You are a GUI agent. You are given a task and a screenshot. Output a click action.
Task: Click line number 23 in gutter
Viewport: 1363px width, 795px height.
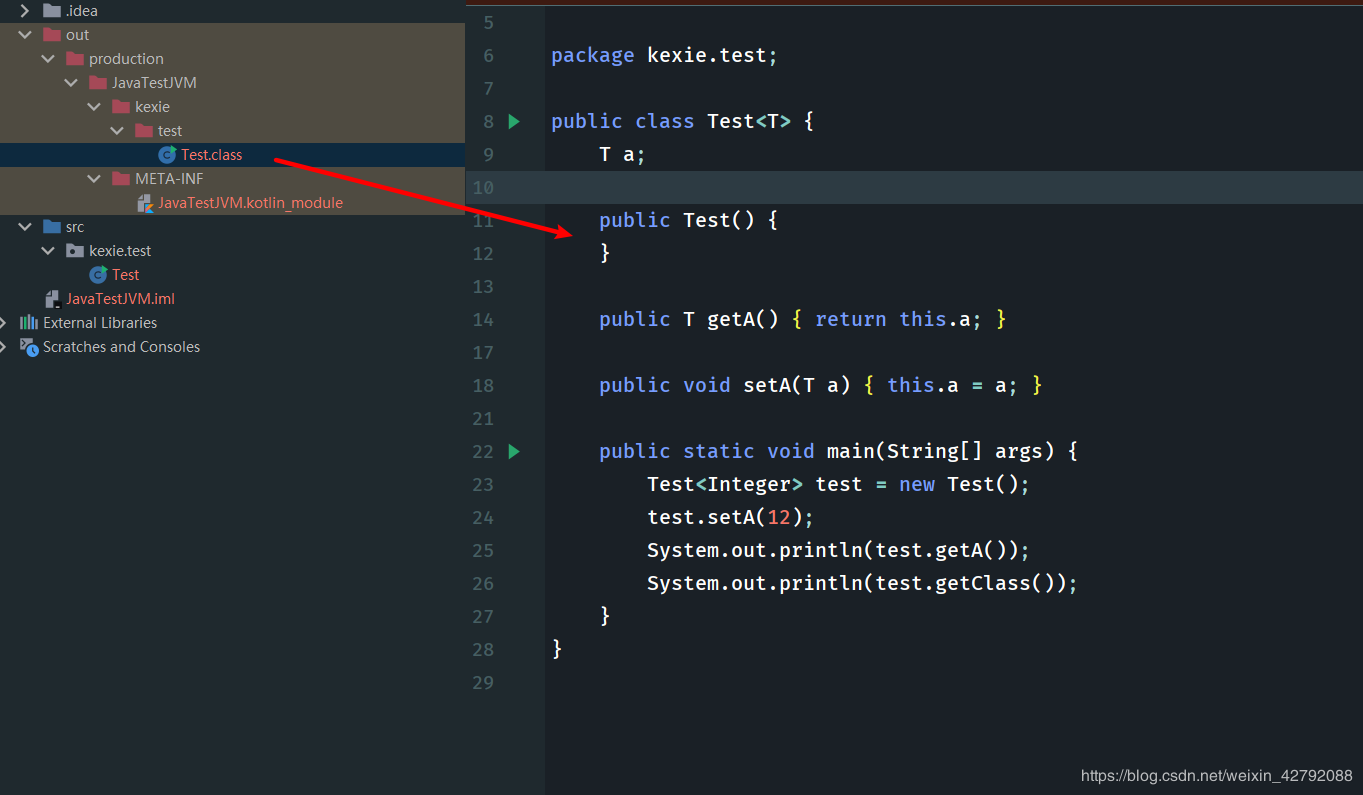click(483, 485)
